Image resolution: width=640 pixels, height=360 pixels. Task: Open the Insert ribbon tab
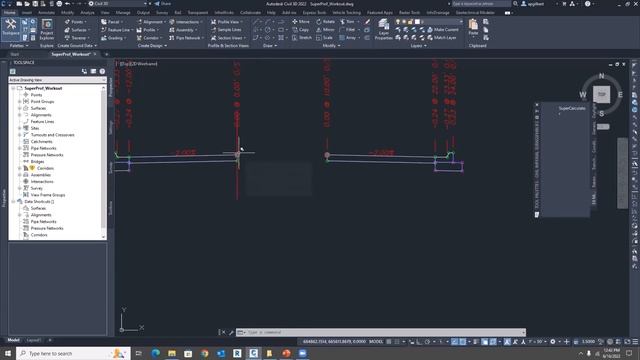point(27,13)
